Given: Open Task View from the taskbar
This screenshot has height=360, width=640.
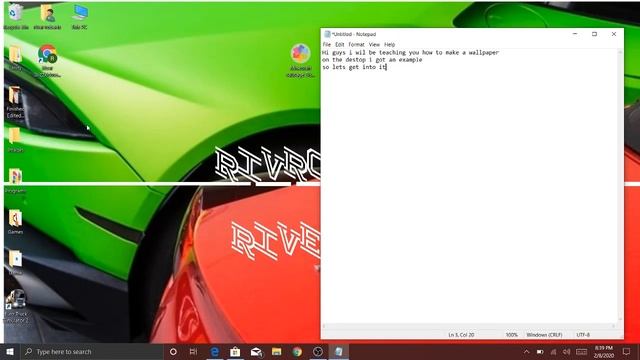Looking at the screenshot, I should [193, 351].
